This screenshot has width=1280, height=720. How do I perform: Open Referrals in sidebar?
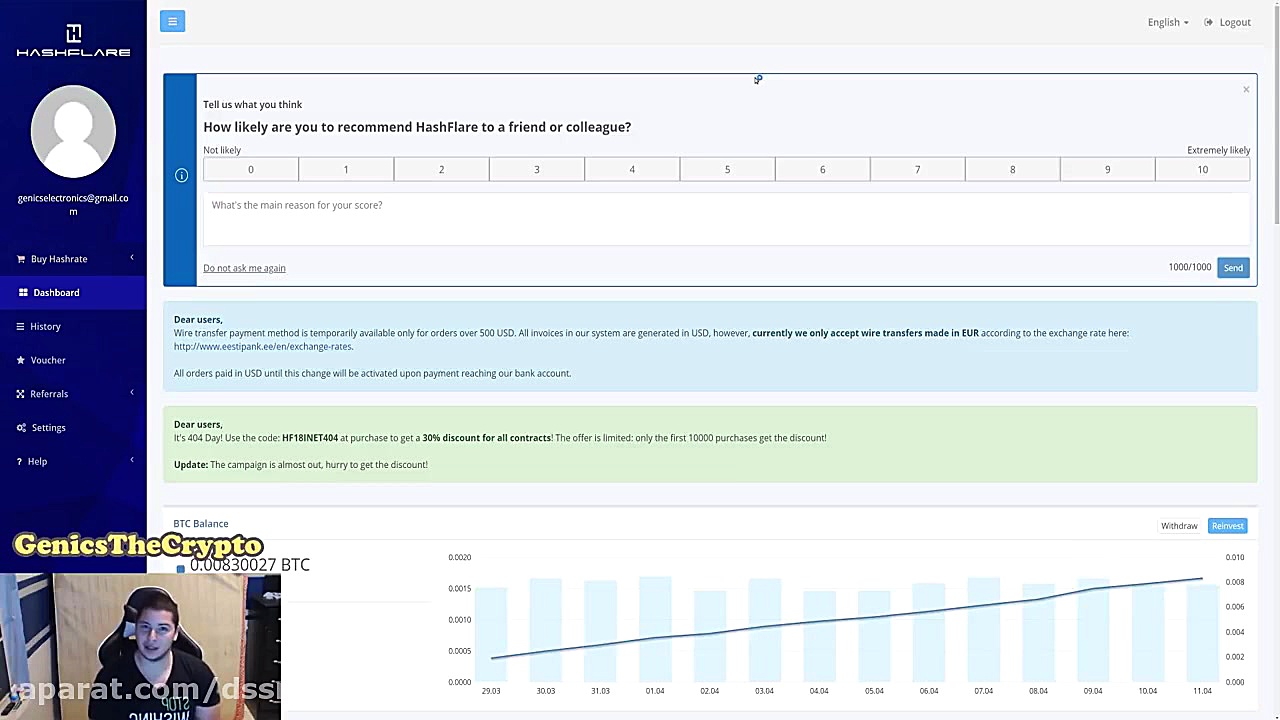(x=73, y=394)
